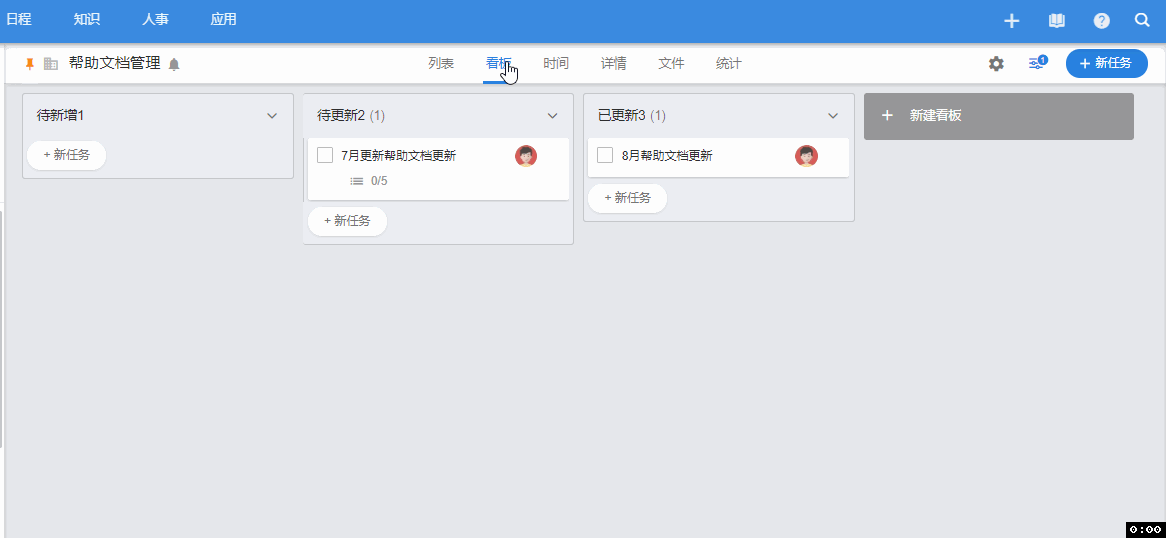Switch to the 列表 tab

[441, 64]
